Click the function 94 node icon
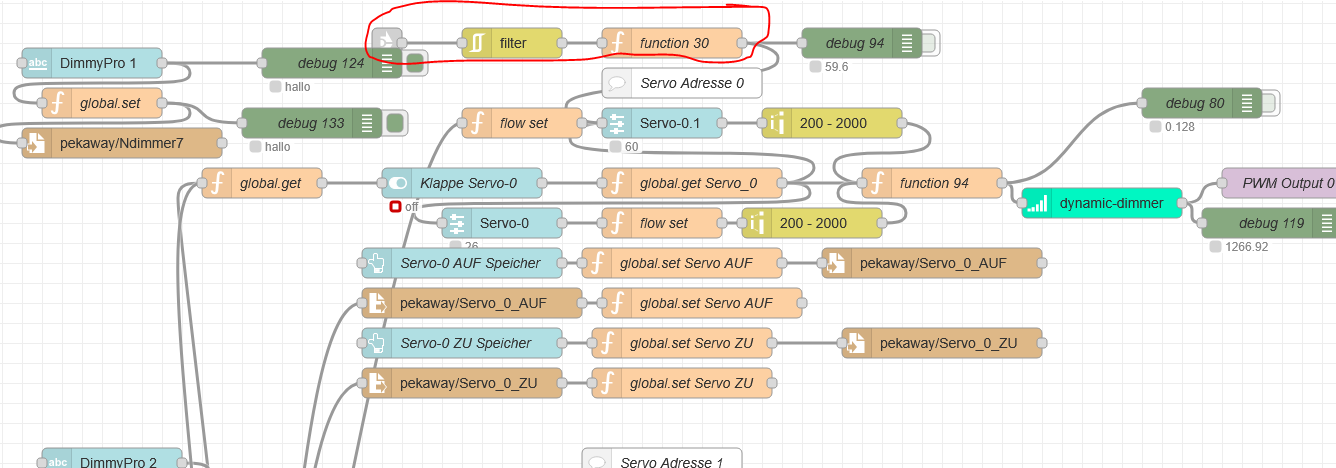Image resolution: width=1336 pixels, height=468 pixels. [877, 183]
